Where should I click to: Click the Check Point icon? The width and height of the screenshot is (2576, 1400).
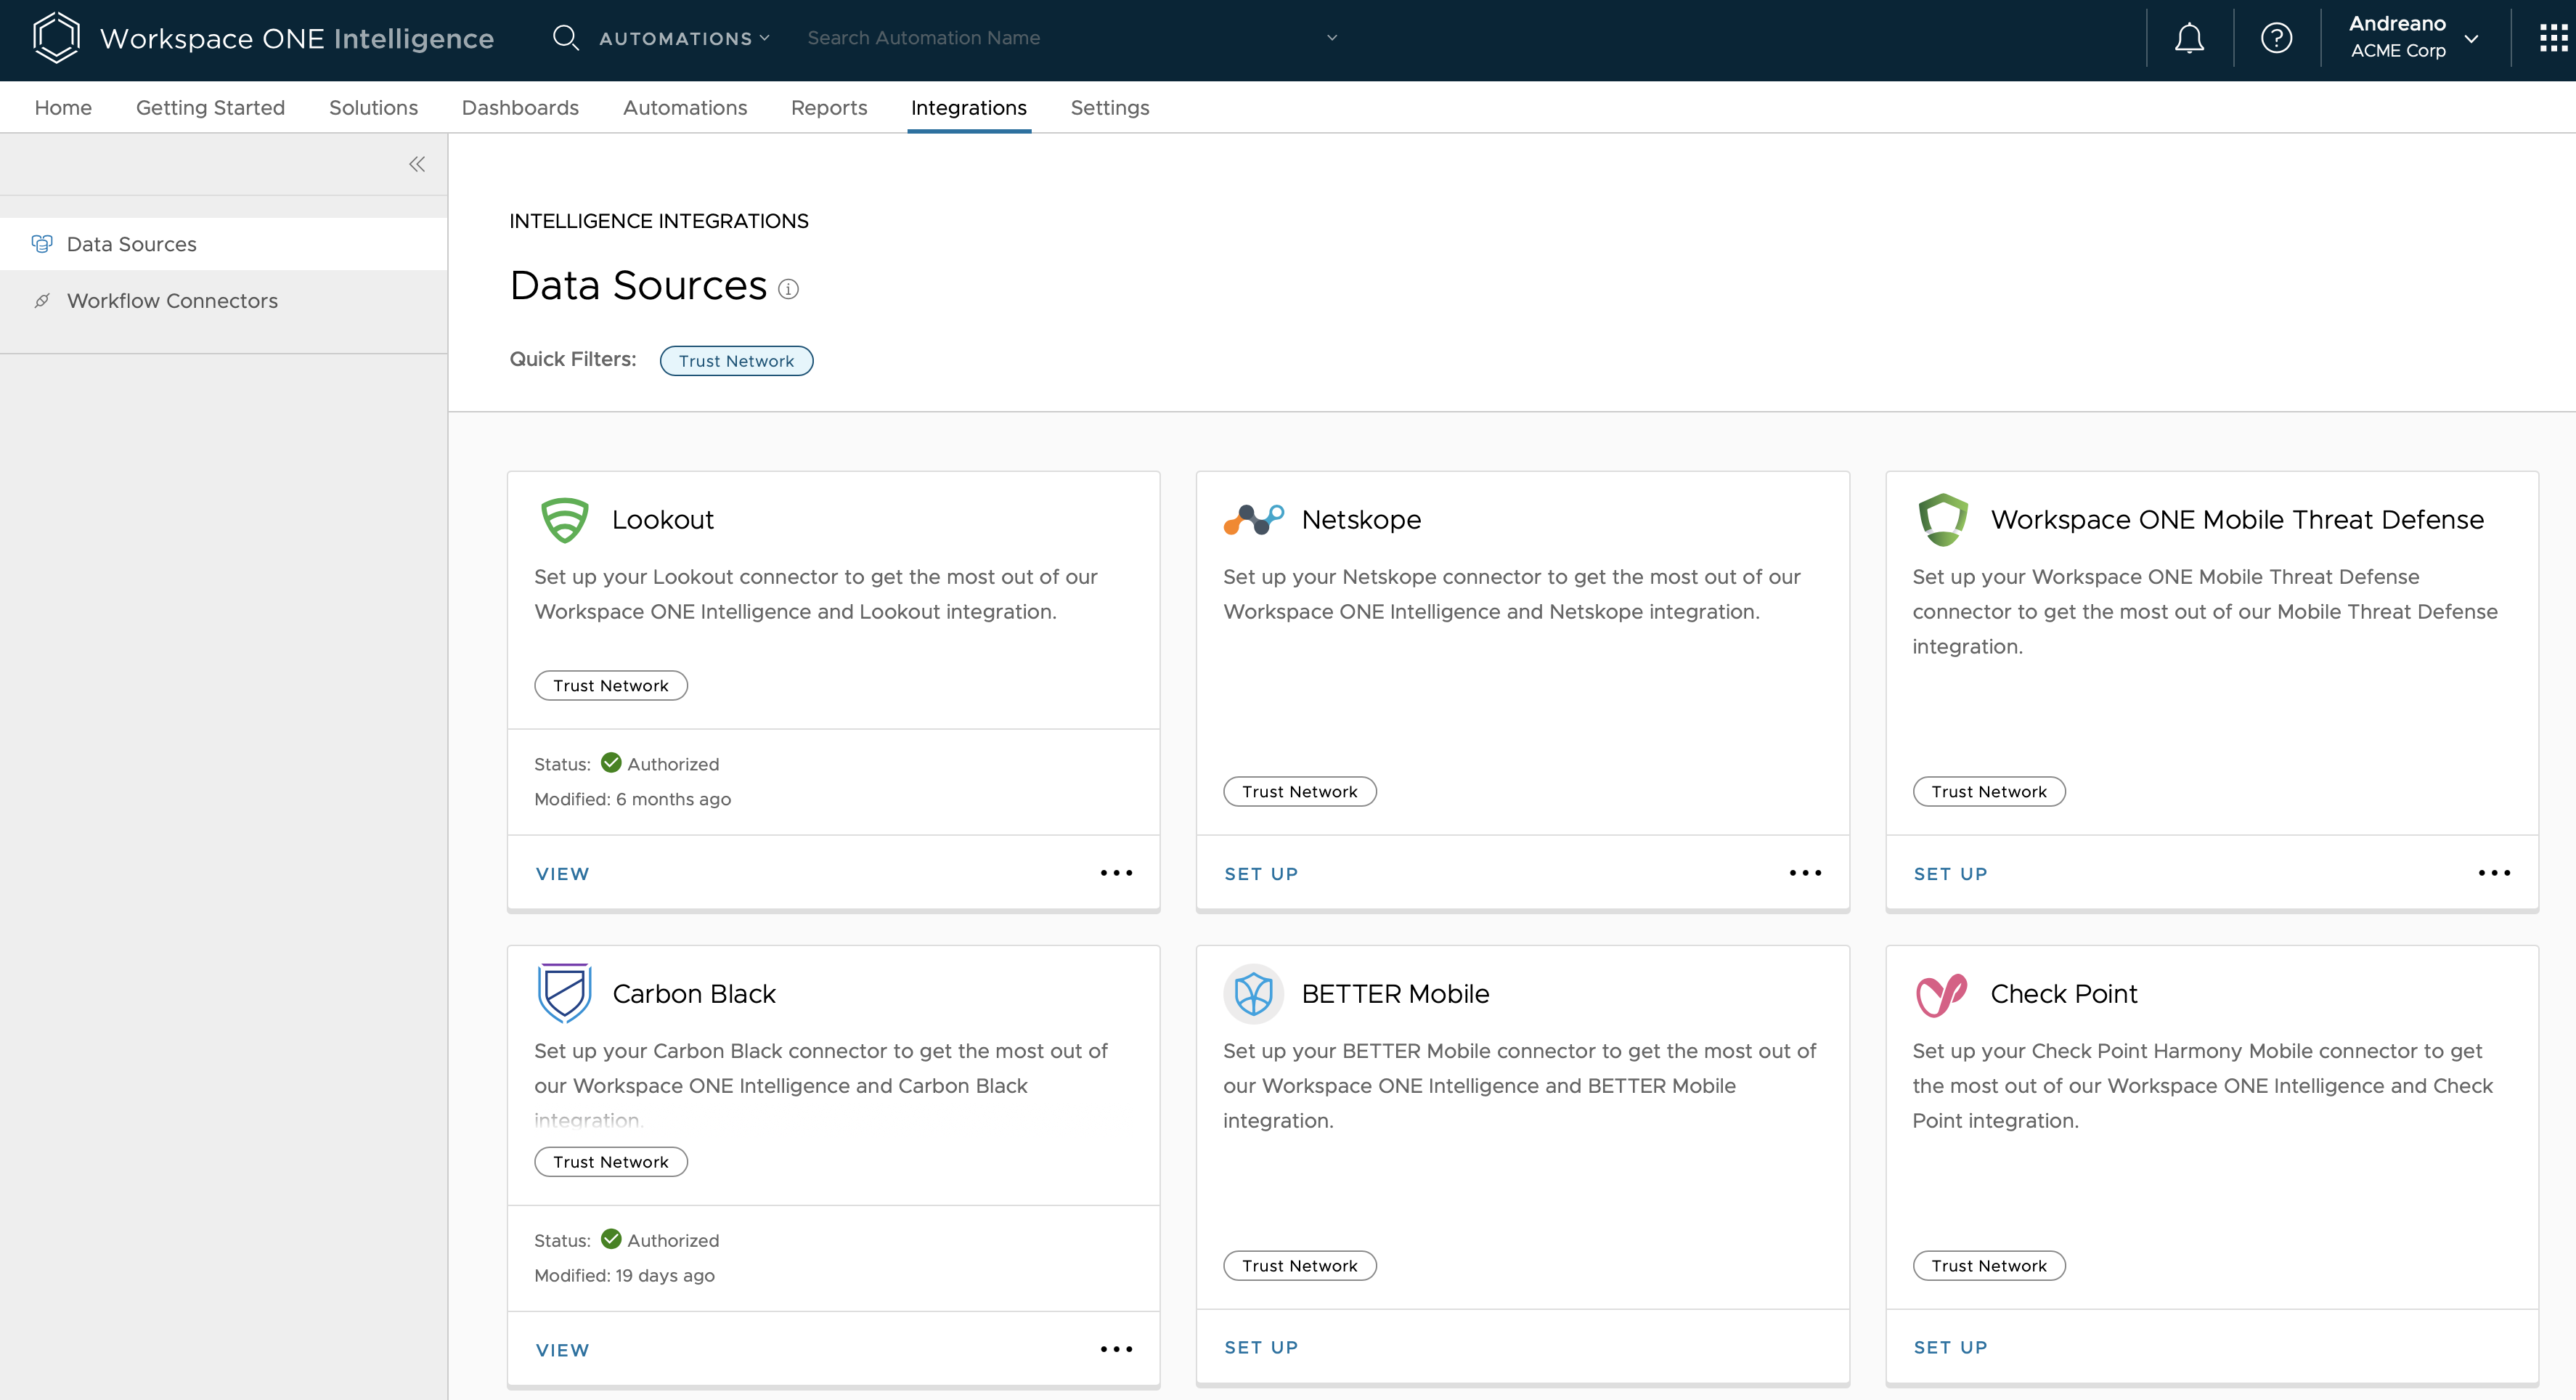tap(1941, 993)
